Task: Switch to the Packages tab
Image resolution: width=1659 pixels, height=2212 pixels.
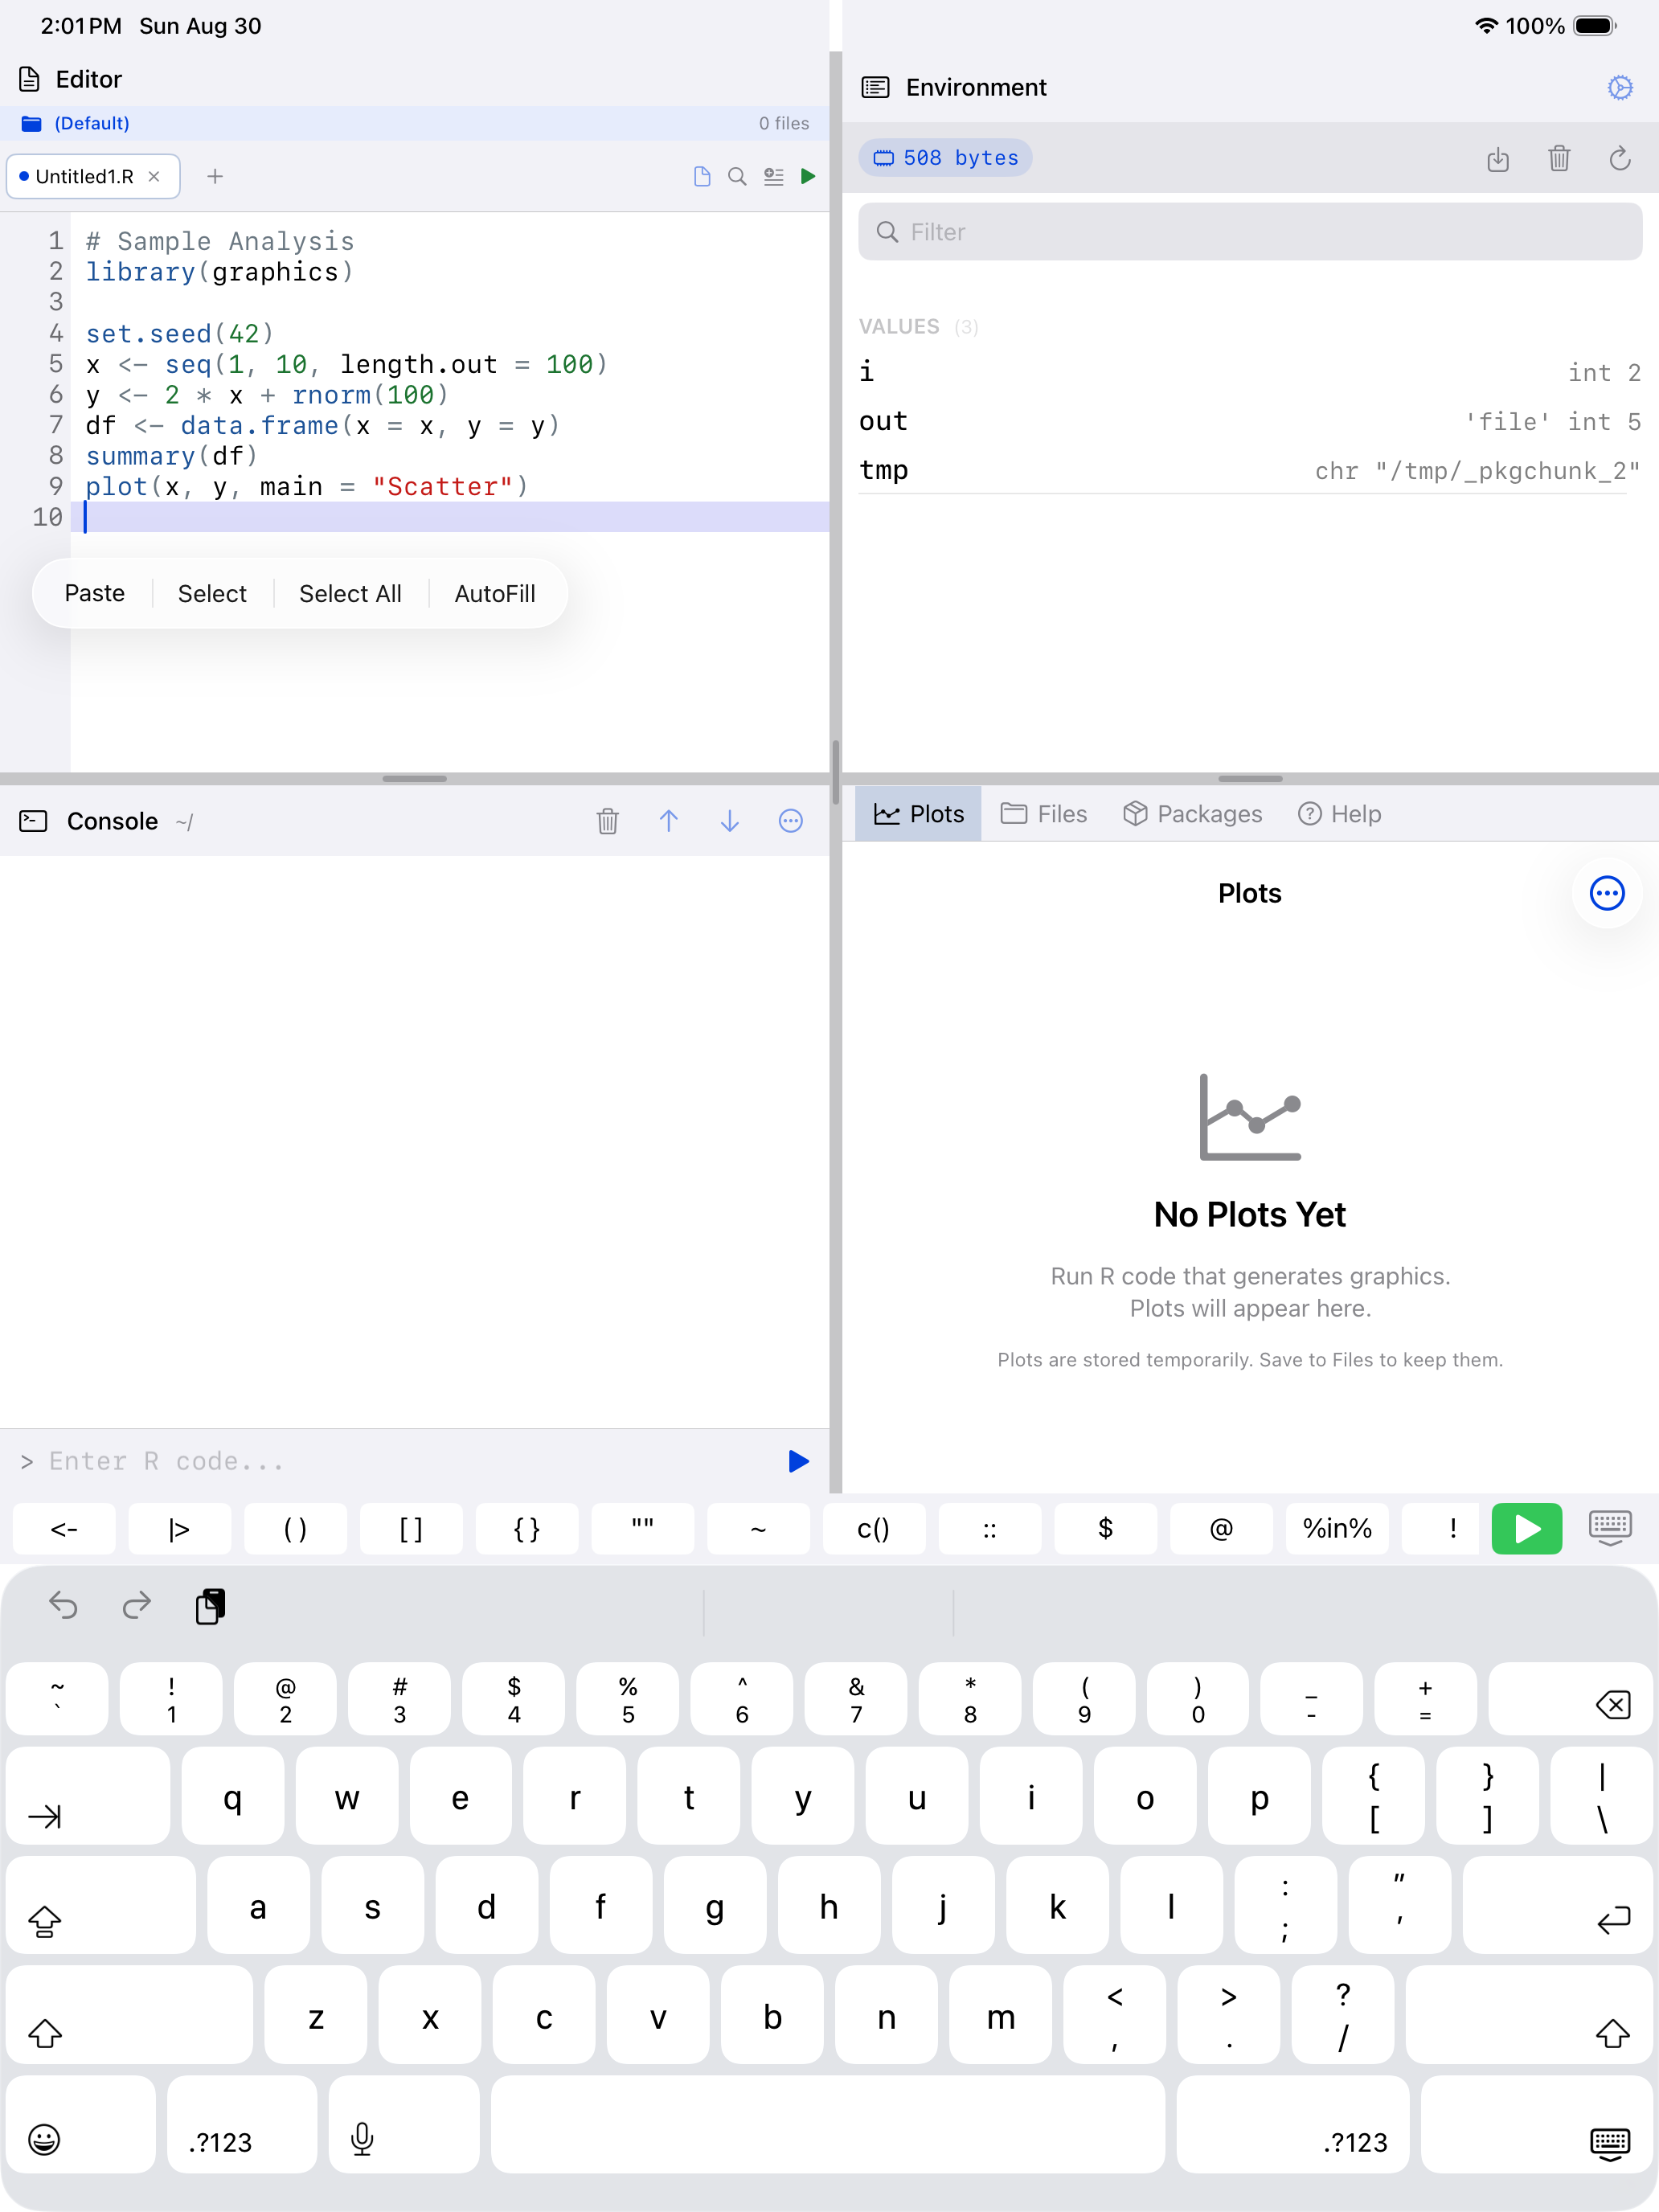Action: click(x=1193, y=814)
